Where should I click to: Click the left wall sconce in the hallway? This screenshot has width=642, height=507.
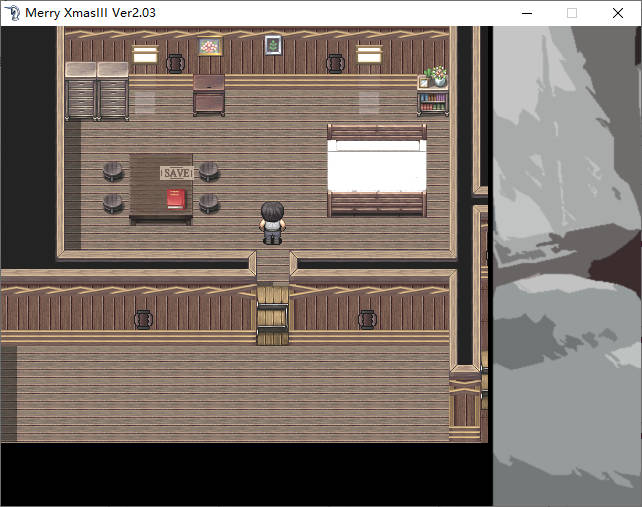143,319
